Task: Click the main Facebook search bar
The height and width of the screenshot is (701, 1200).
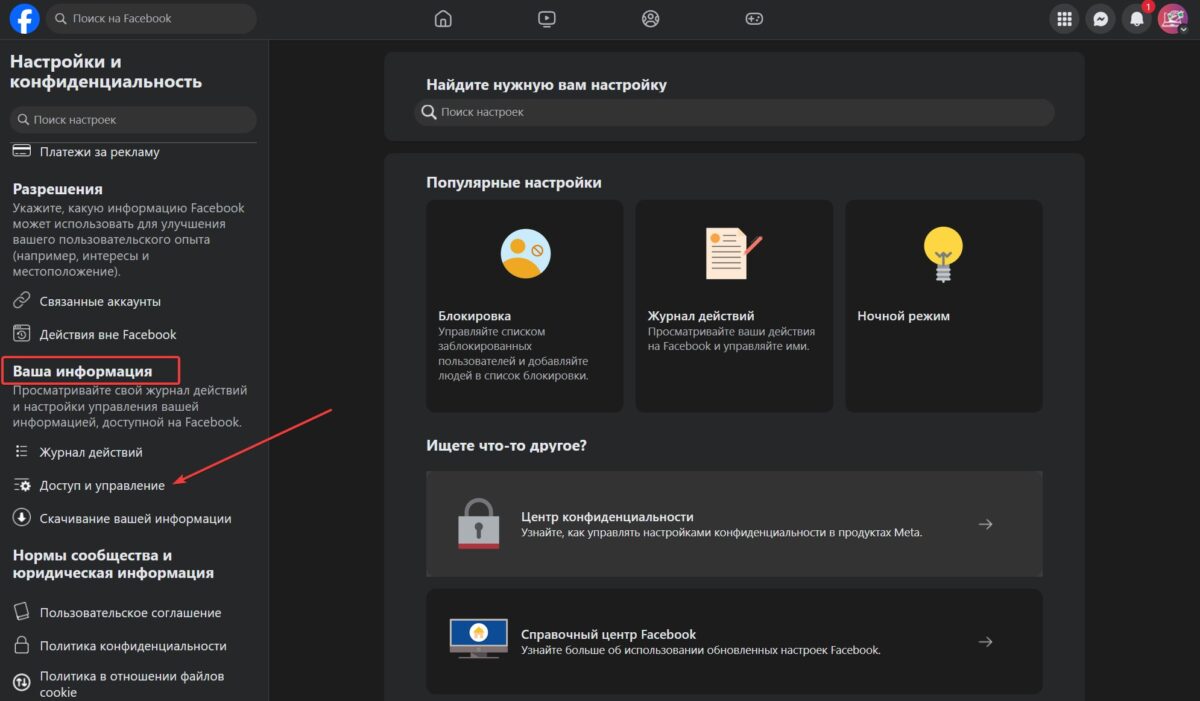Action: point(150,18)
